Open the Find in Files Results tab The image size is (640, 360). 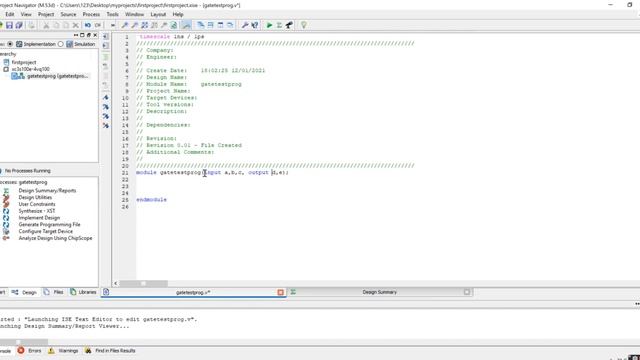point(110,351)
